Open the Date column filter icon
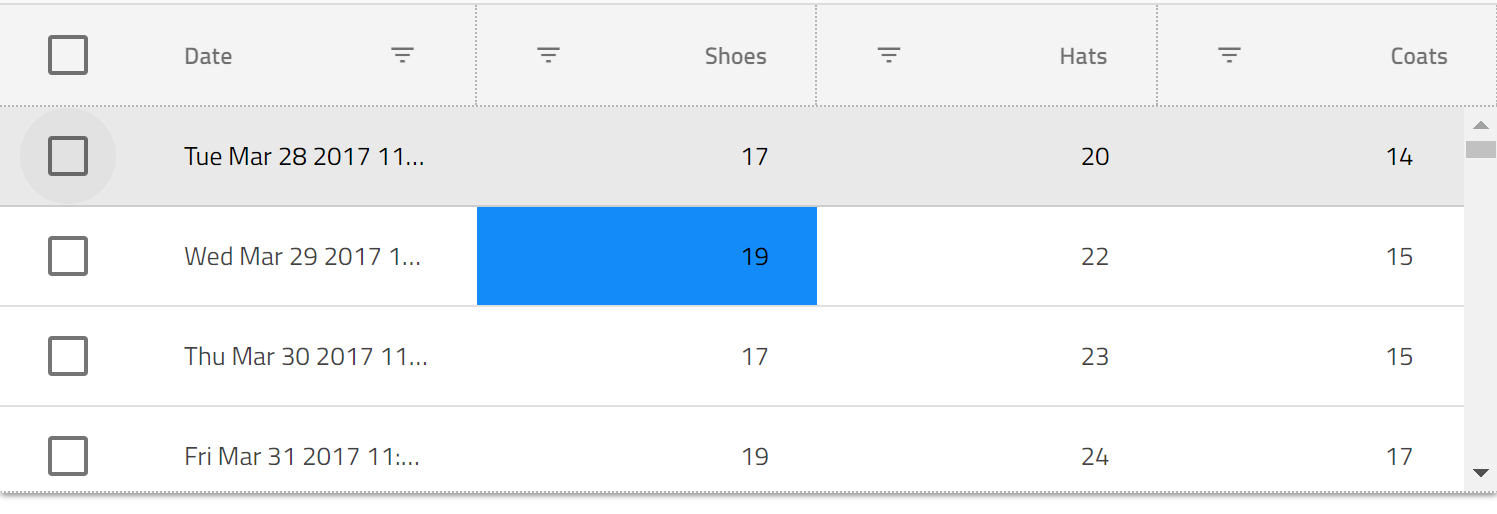 402,56
